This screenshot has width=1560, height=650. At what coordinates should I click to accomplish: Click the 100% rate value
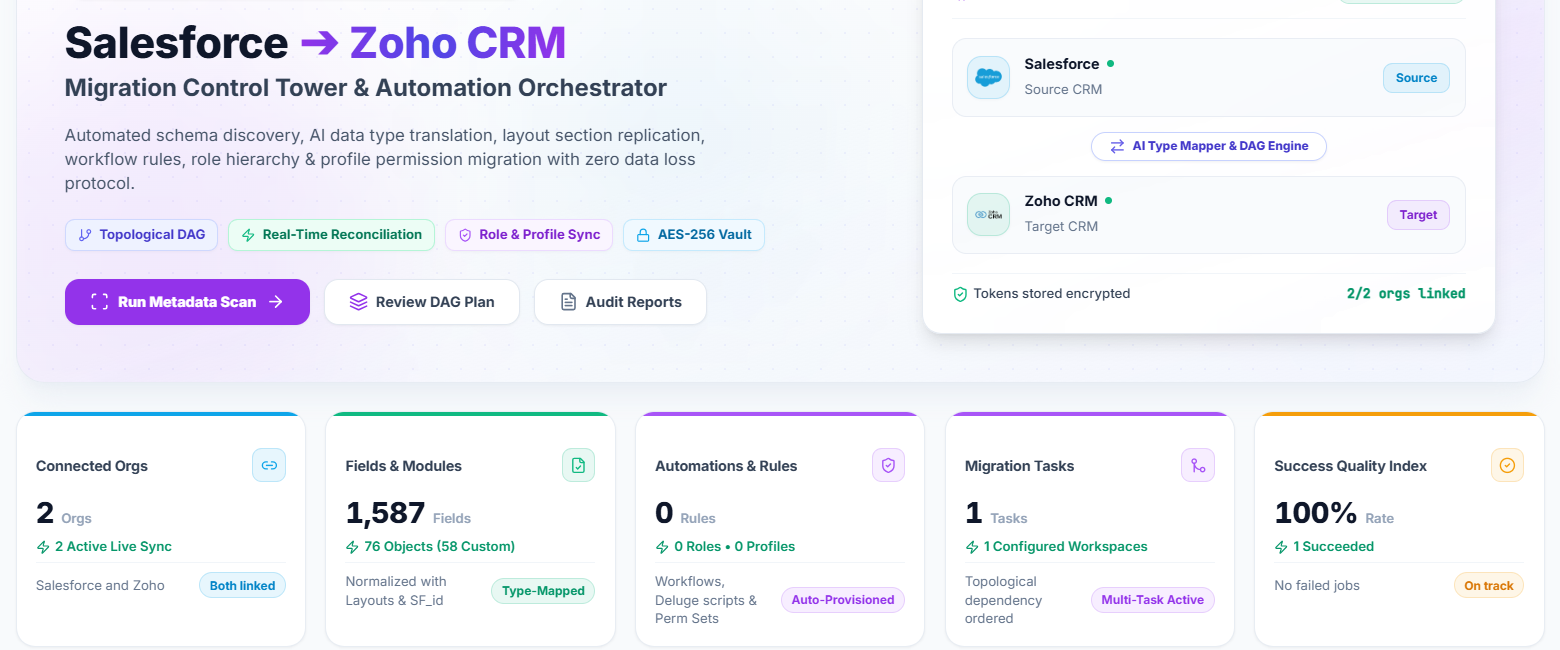[x=1316, y=513]
